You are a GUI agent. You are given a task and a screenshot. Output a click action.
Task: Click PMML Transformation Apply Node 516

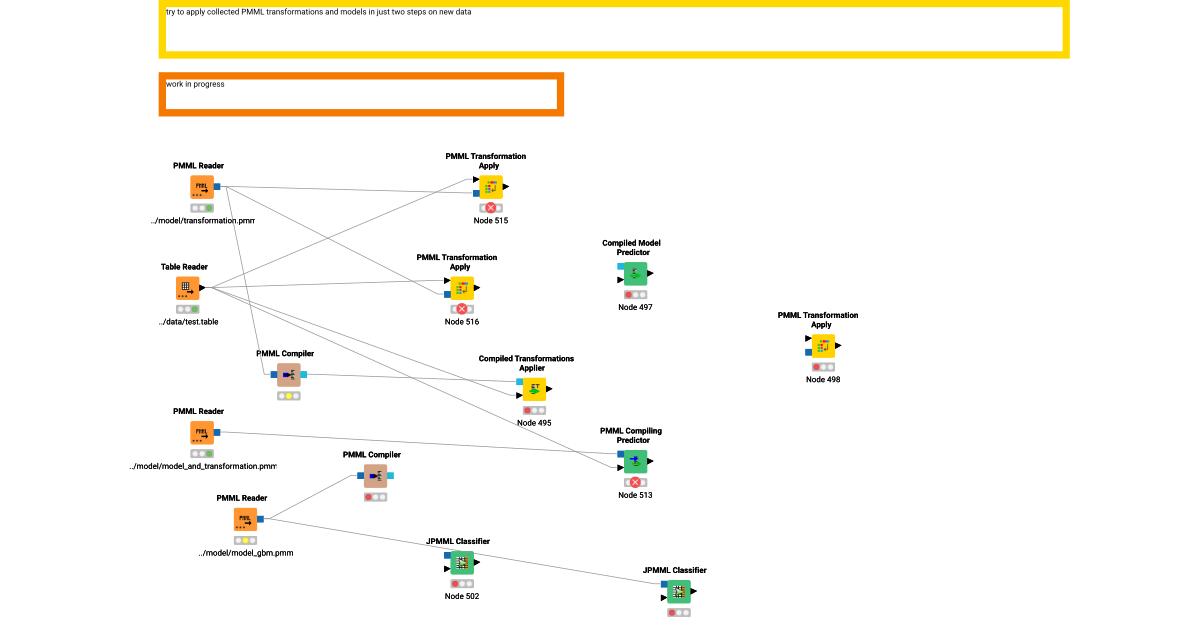click(x=461, y=289)
